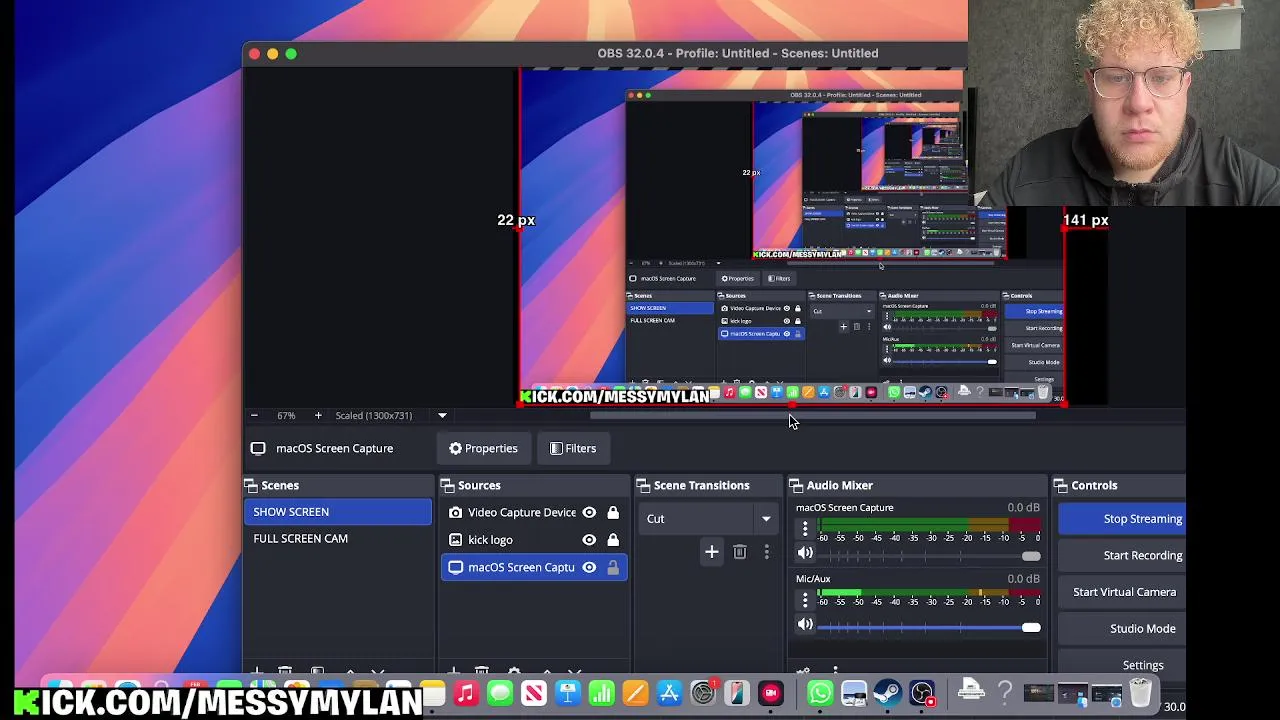The image size is (1280, 720).
Task: Open WhatsApp from the Dock
Action: tap(820, 693)
